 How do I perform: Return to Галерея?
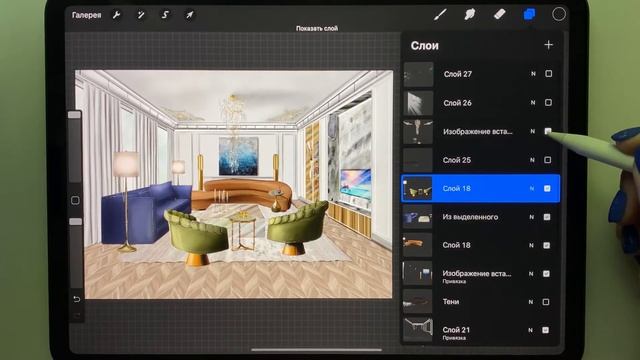[87, 15]
